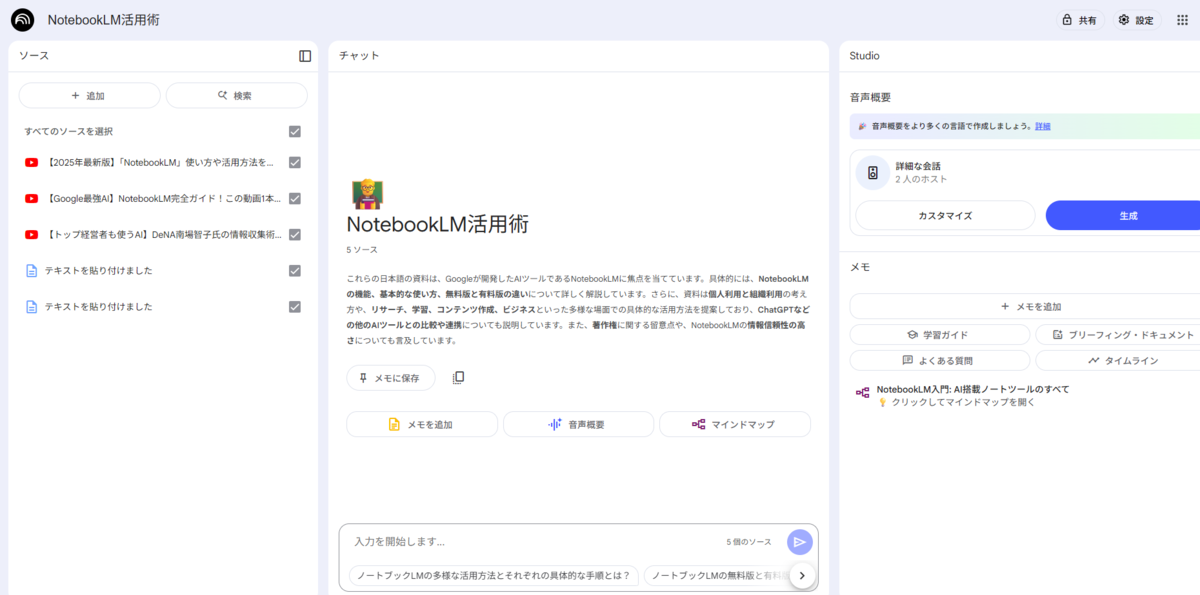The image size is (1200, 595).
Task: Click the 共有 share button
Action: click(x=1080, y=20)
